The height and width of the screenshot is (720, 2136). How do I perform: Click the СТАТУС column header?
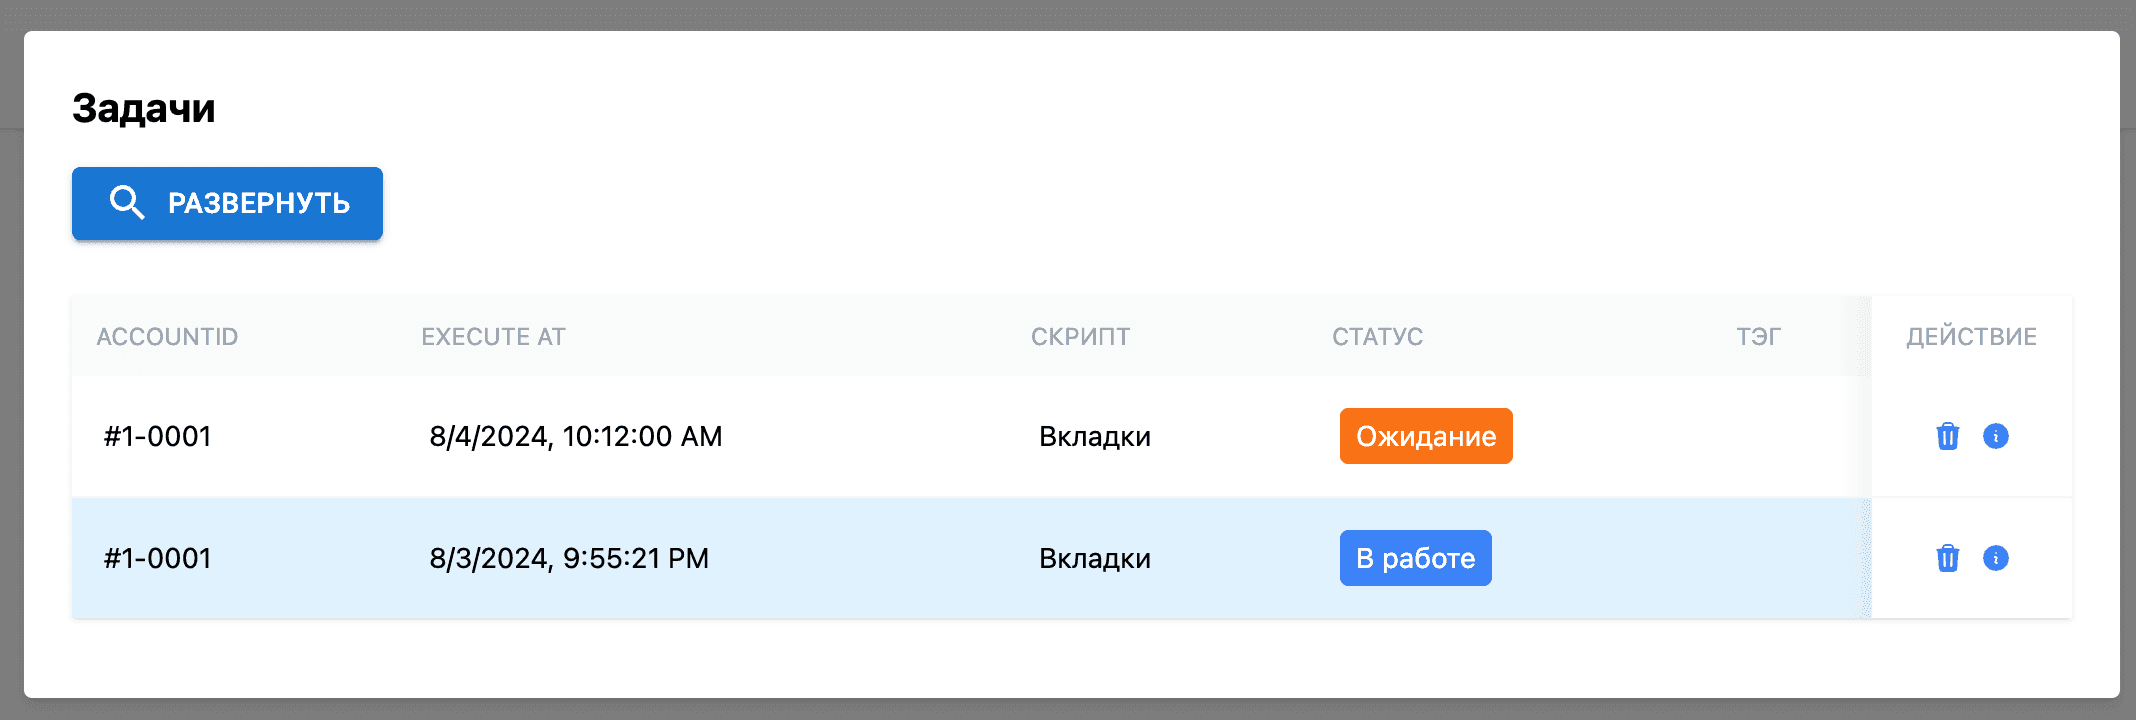click(1377, 336)
